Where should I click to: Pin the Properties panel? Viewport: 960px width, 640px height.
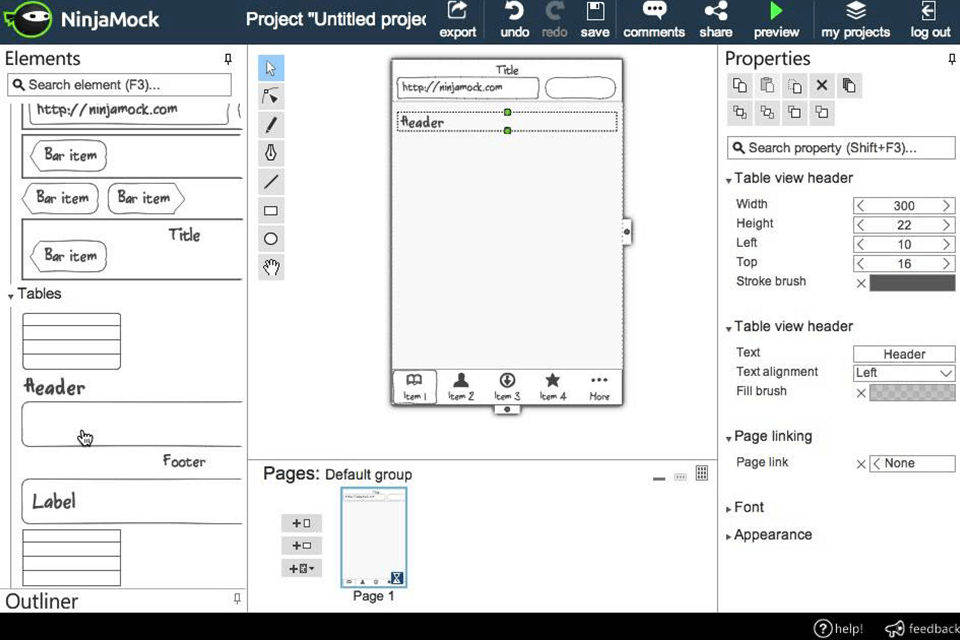click(x=951, y=59)
